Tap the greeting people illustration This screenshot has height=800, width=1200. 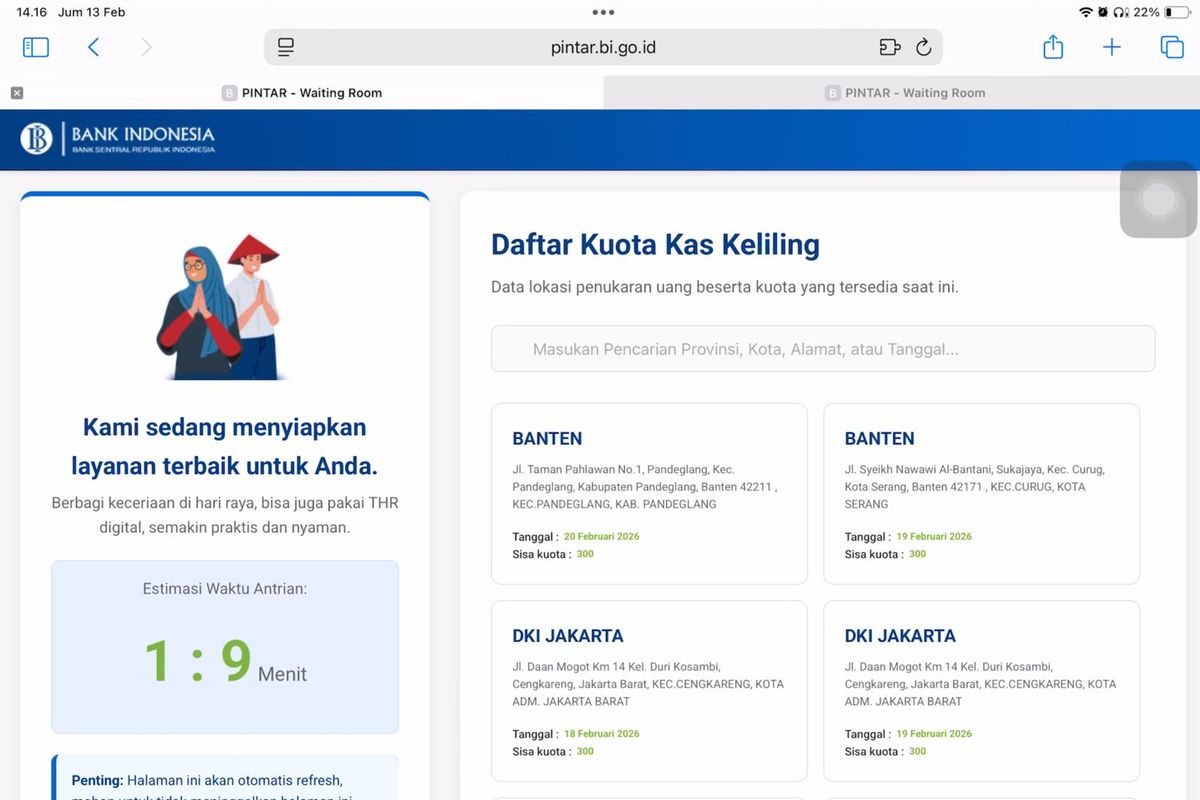tap(222, 307)
